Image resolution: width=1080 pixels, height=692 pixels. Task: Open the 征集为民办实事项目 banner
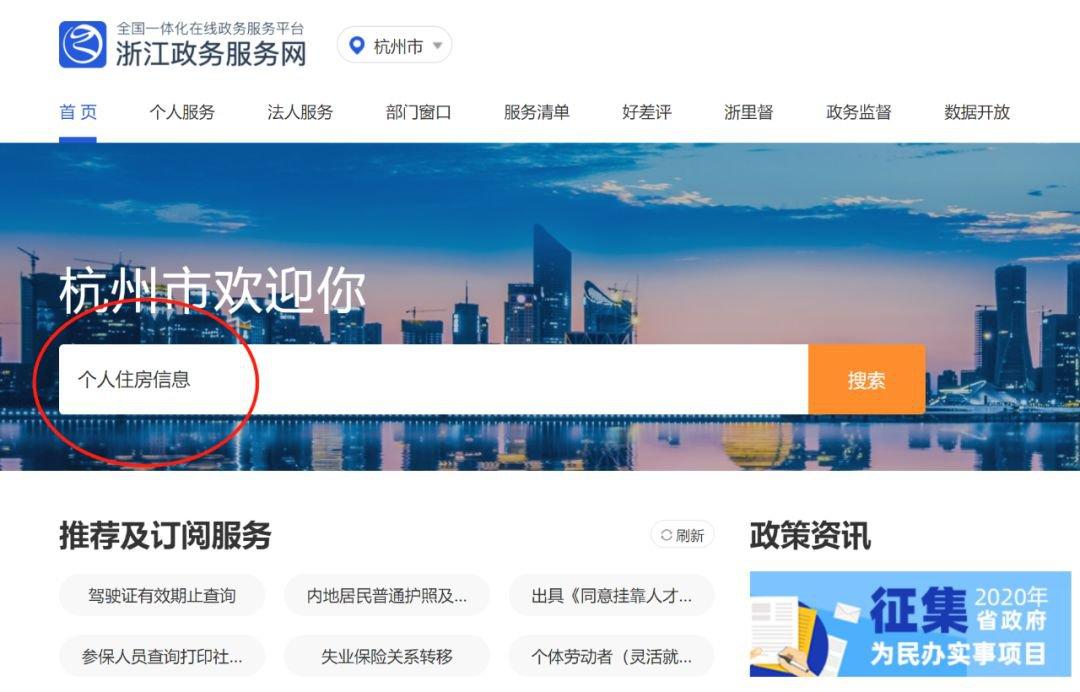pyautogui.click(x=911, y=624)
